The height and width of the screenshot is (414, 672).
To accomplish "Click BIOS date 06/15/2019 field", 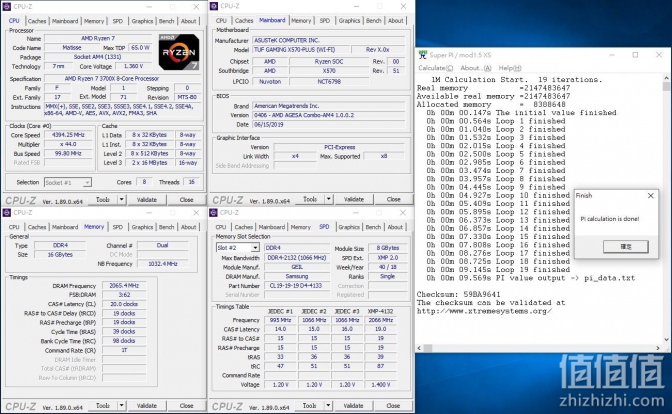I will tap(328, 125).
